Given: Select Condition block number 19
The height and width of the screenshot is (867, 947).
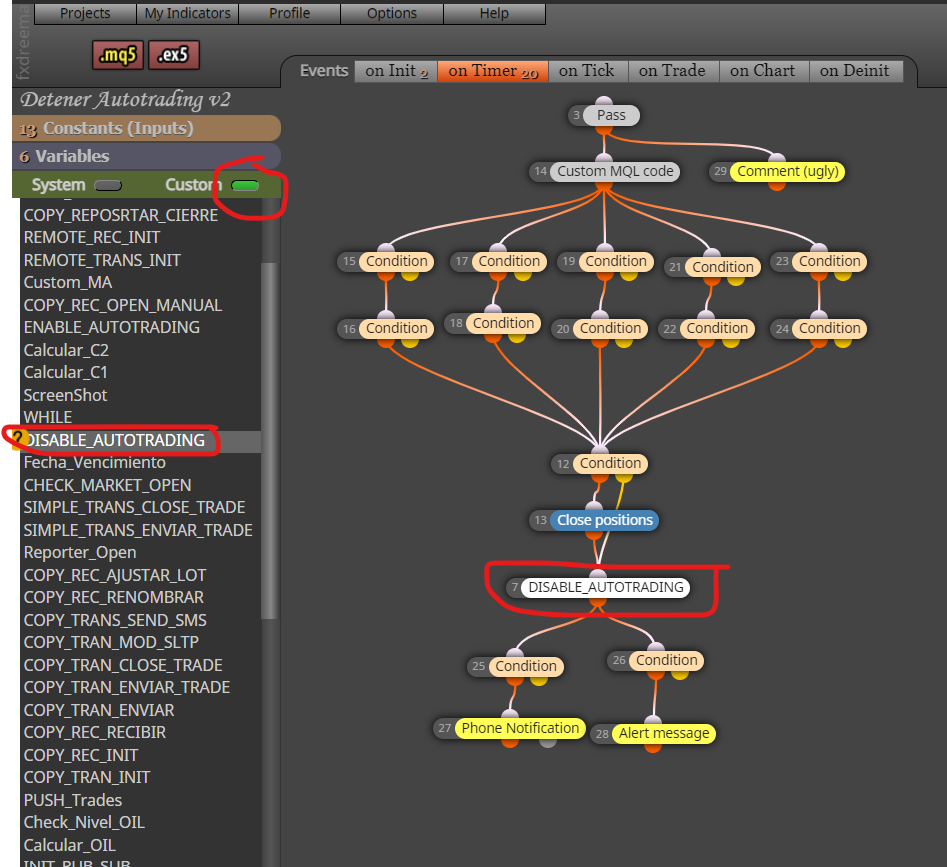Looking at the screenshot, I should [615, 261].
